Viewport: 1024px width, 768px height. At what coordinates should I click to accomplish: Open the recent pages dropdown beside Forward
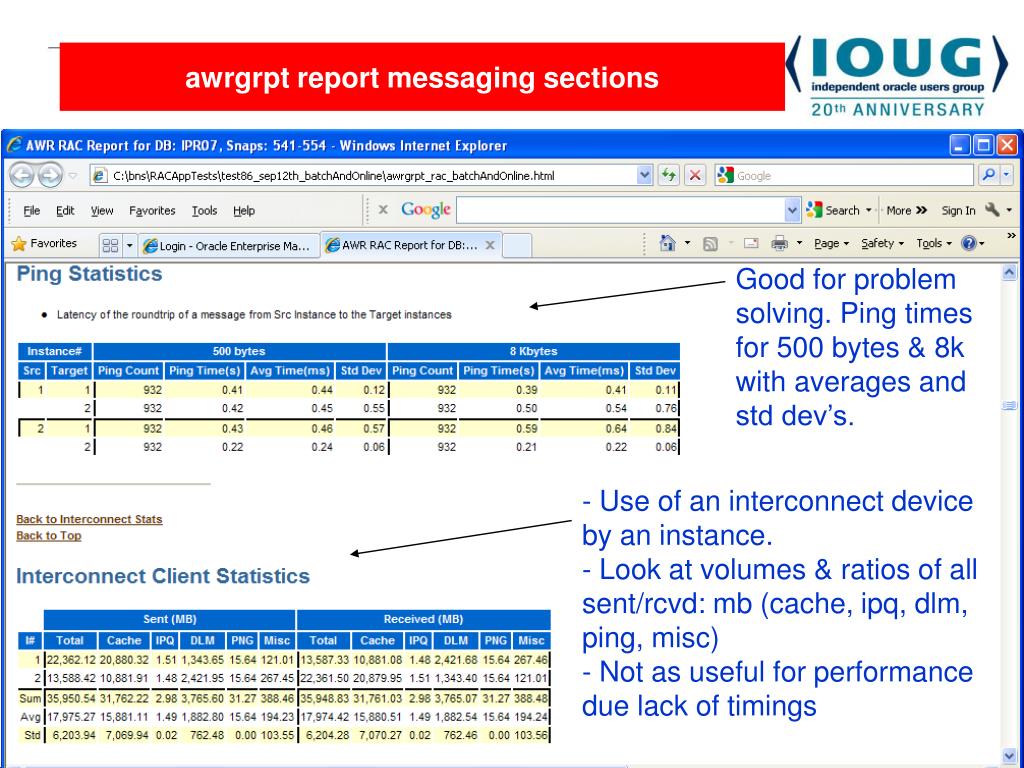tap(73, 175)
